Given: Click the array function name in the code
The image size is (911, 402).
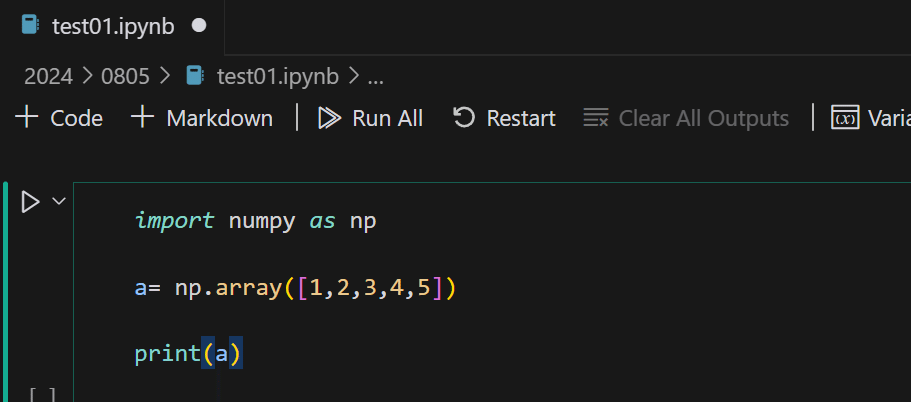Looking at the screenshot, I should 250,289.
